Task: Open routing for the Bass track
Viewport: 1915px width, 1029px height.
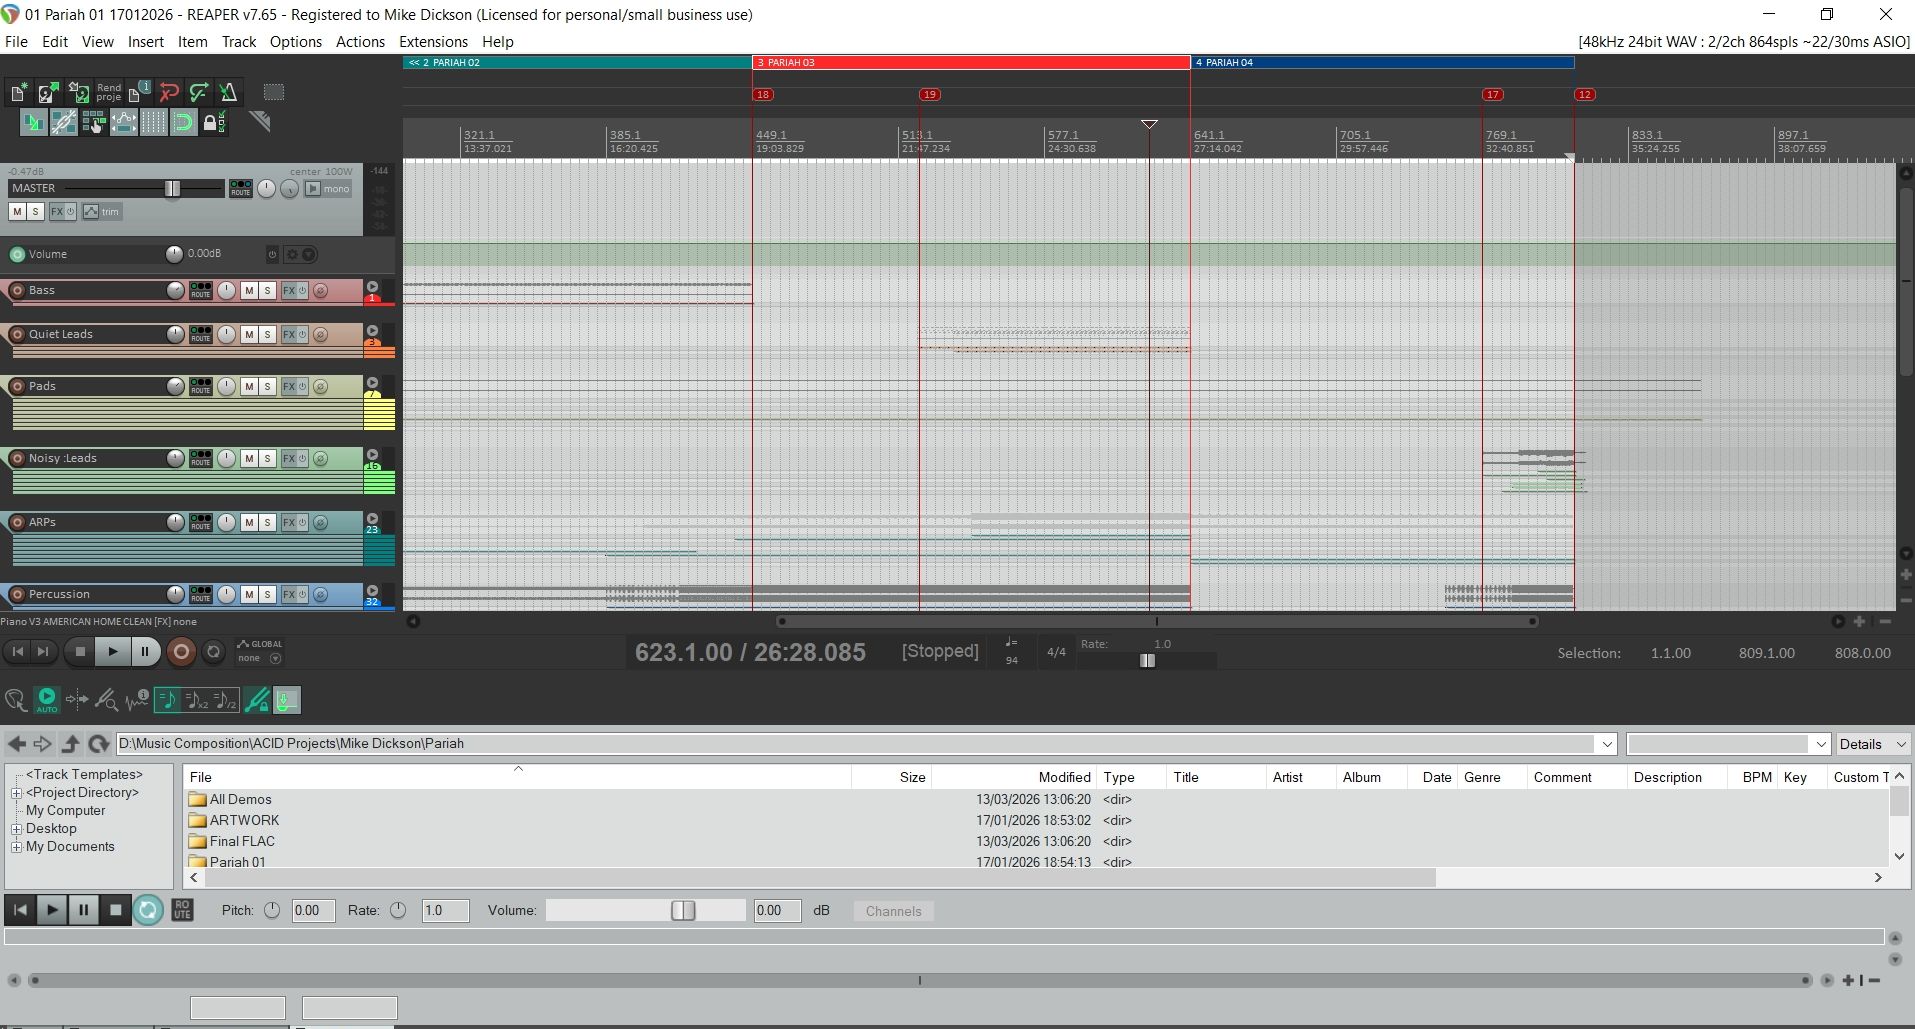Action: tap(201, 290)
